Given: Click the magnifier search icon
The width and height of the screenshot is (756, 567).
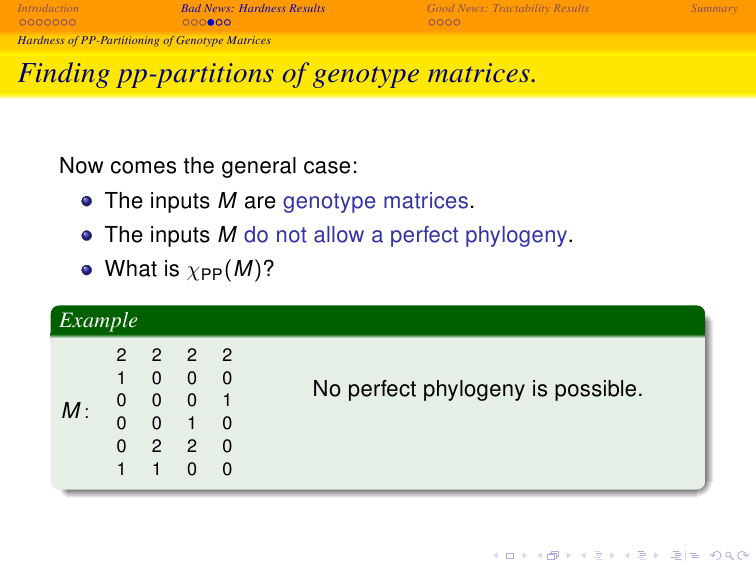Looking at the screenshot, I should [x=729, y=555].
